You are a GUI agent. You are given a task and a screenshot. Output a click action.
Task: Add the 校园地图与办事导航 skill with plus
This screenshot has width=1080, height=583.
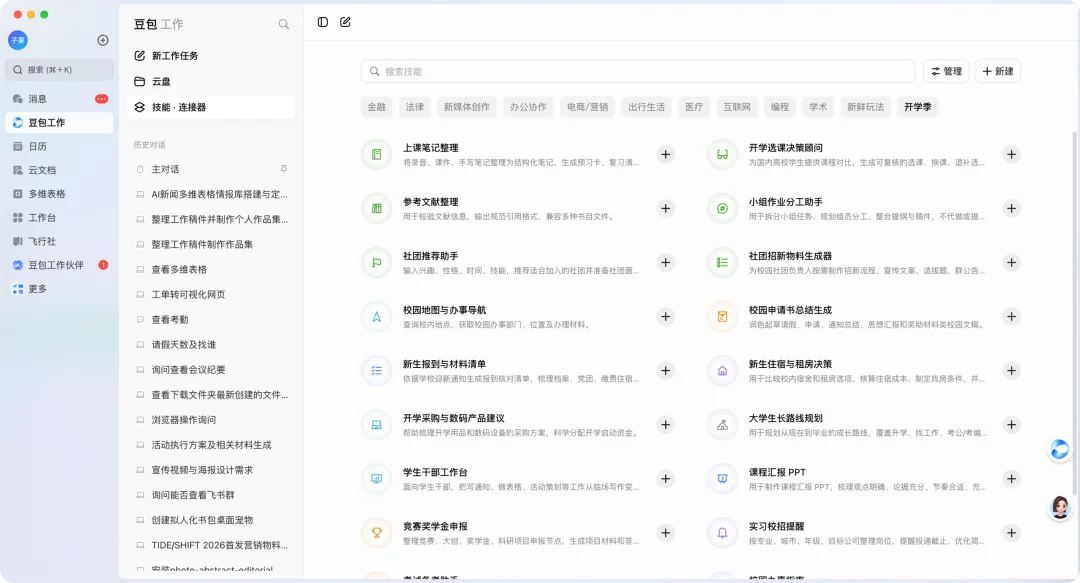coord(665,316)
